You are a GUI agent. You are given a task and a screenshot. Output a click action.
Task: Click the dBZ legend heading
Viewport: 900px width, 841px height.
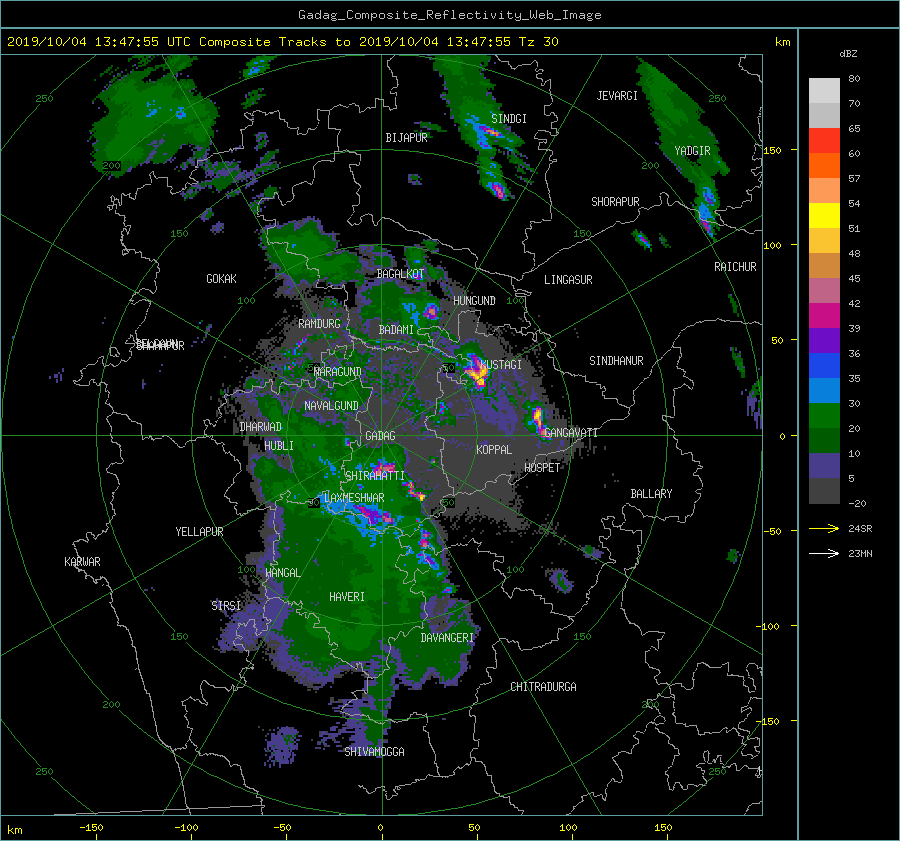coord(848,54)
